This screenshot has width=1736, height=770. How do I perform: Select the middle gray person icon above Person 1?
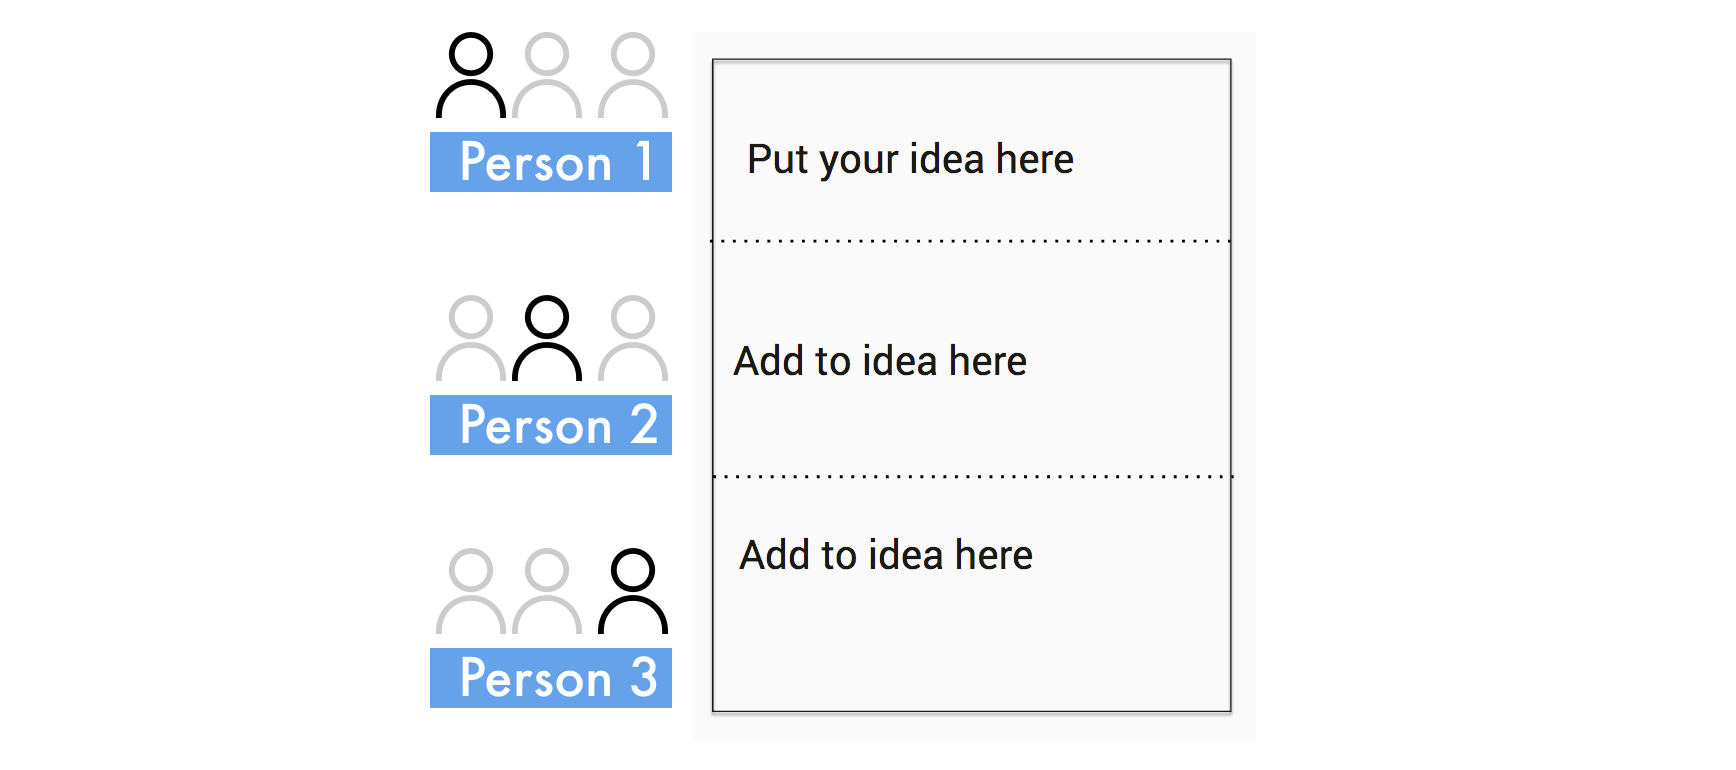547,76
